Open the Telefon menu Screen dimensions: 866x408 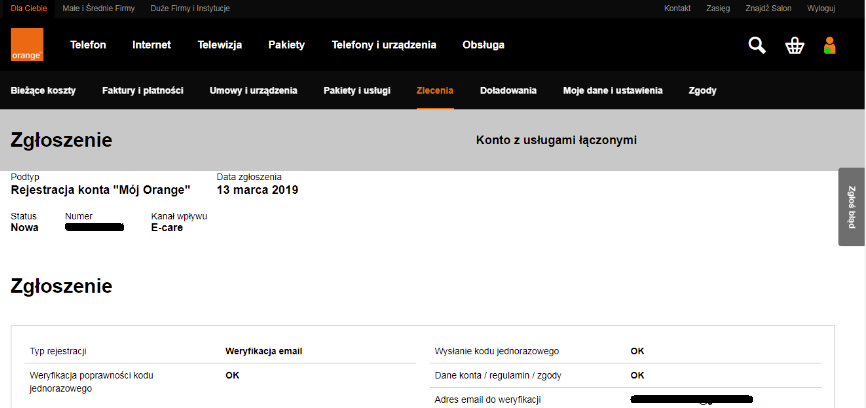(x=88, y=45)
